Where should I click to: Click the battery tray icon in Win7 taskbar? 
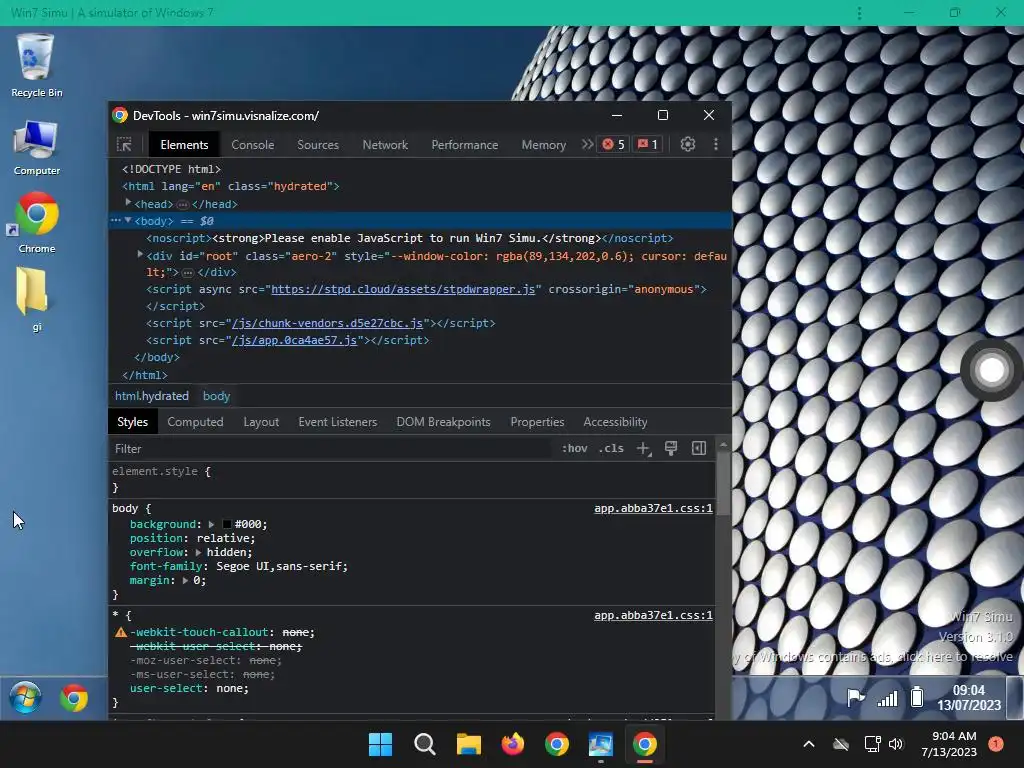tap(917, 697)
